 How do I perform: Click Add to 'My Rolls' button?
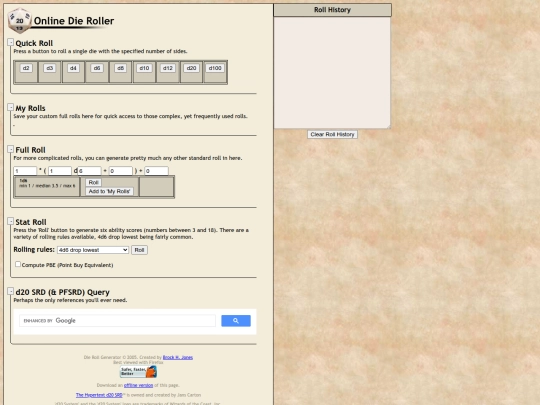(109, 191)
